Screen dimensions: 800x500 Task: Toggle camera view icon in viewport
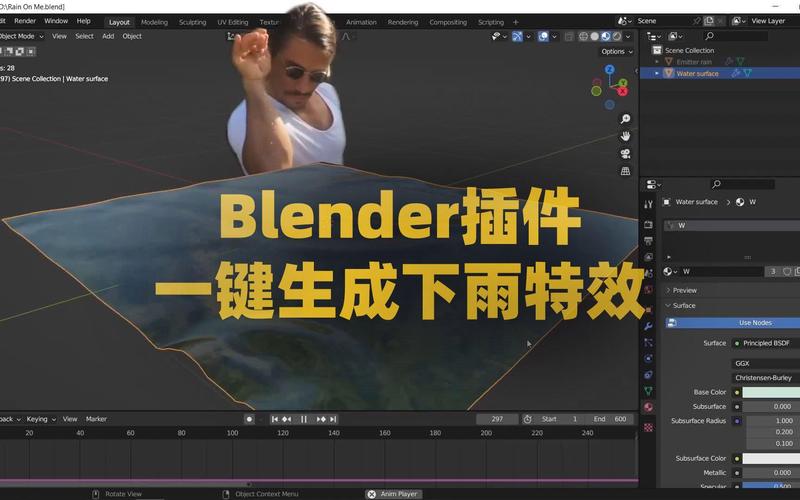(x=625, y=154)
